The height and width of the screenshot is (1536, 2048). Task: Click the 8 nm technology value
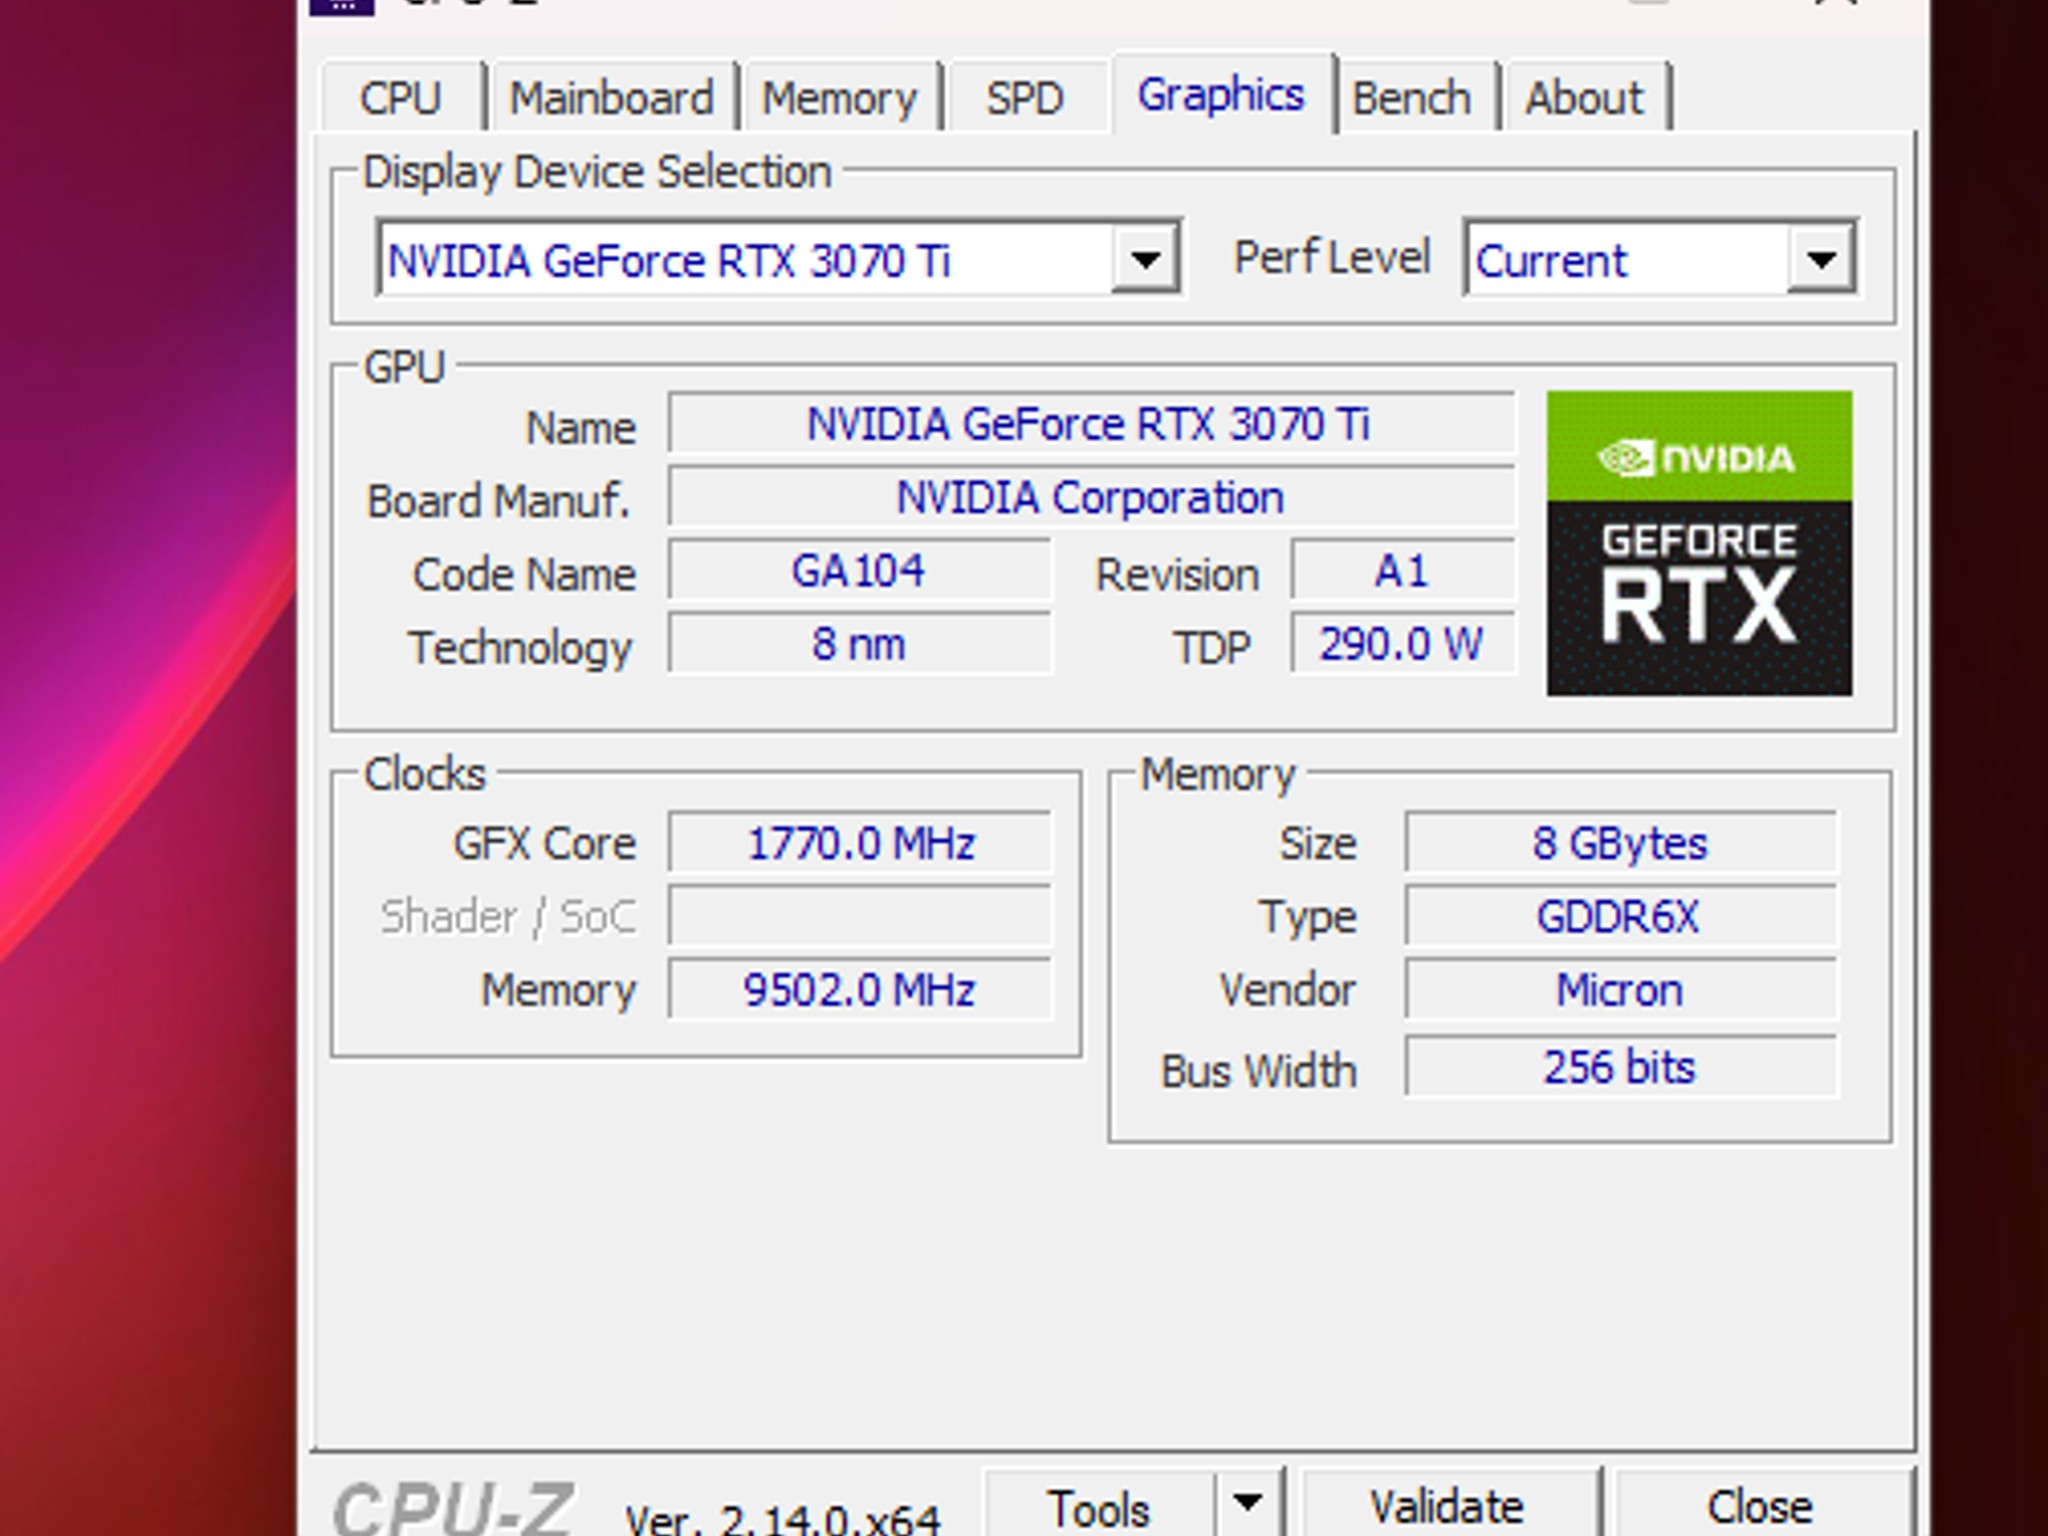point(860,644)
